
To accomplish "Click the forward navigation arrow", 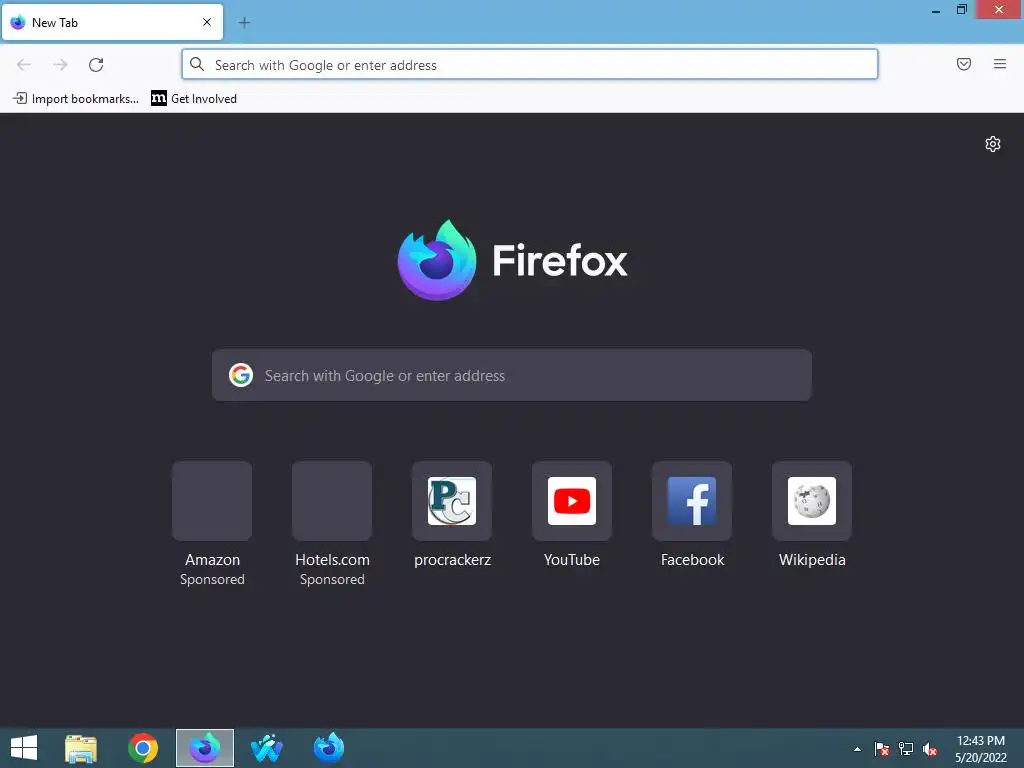I will click(x=60, y=65).
